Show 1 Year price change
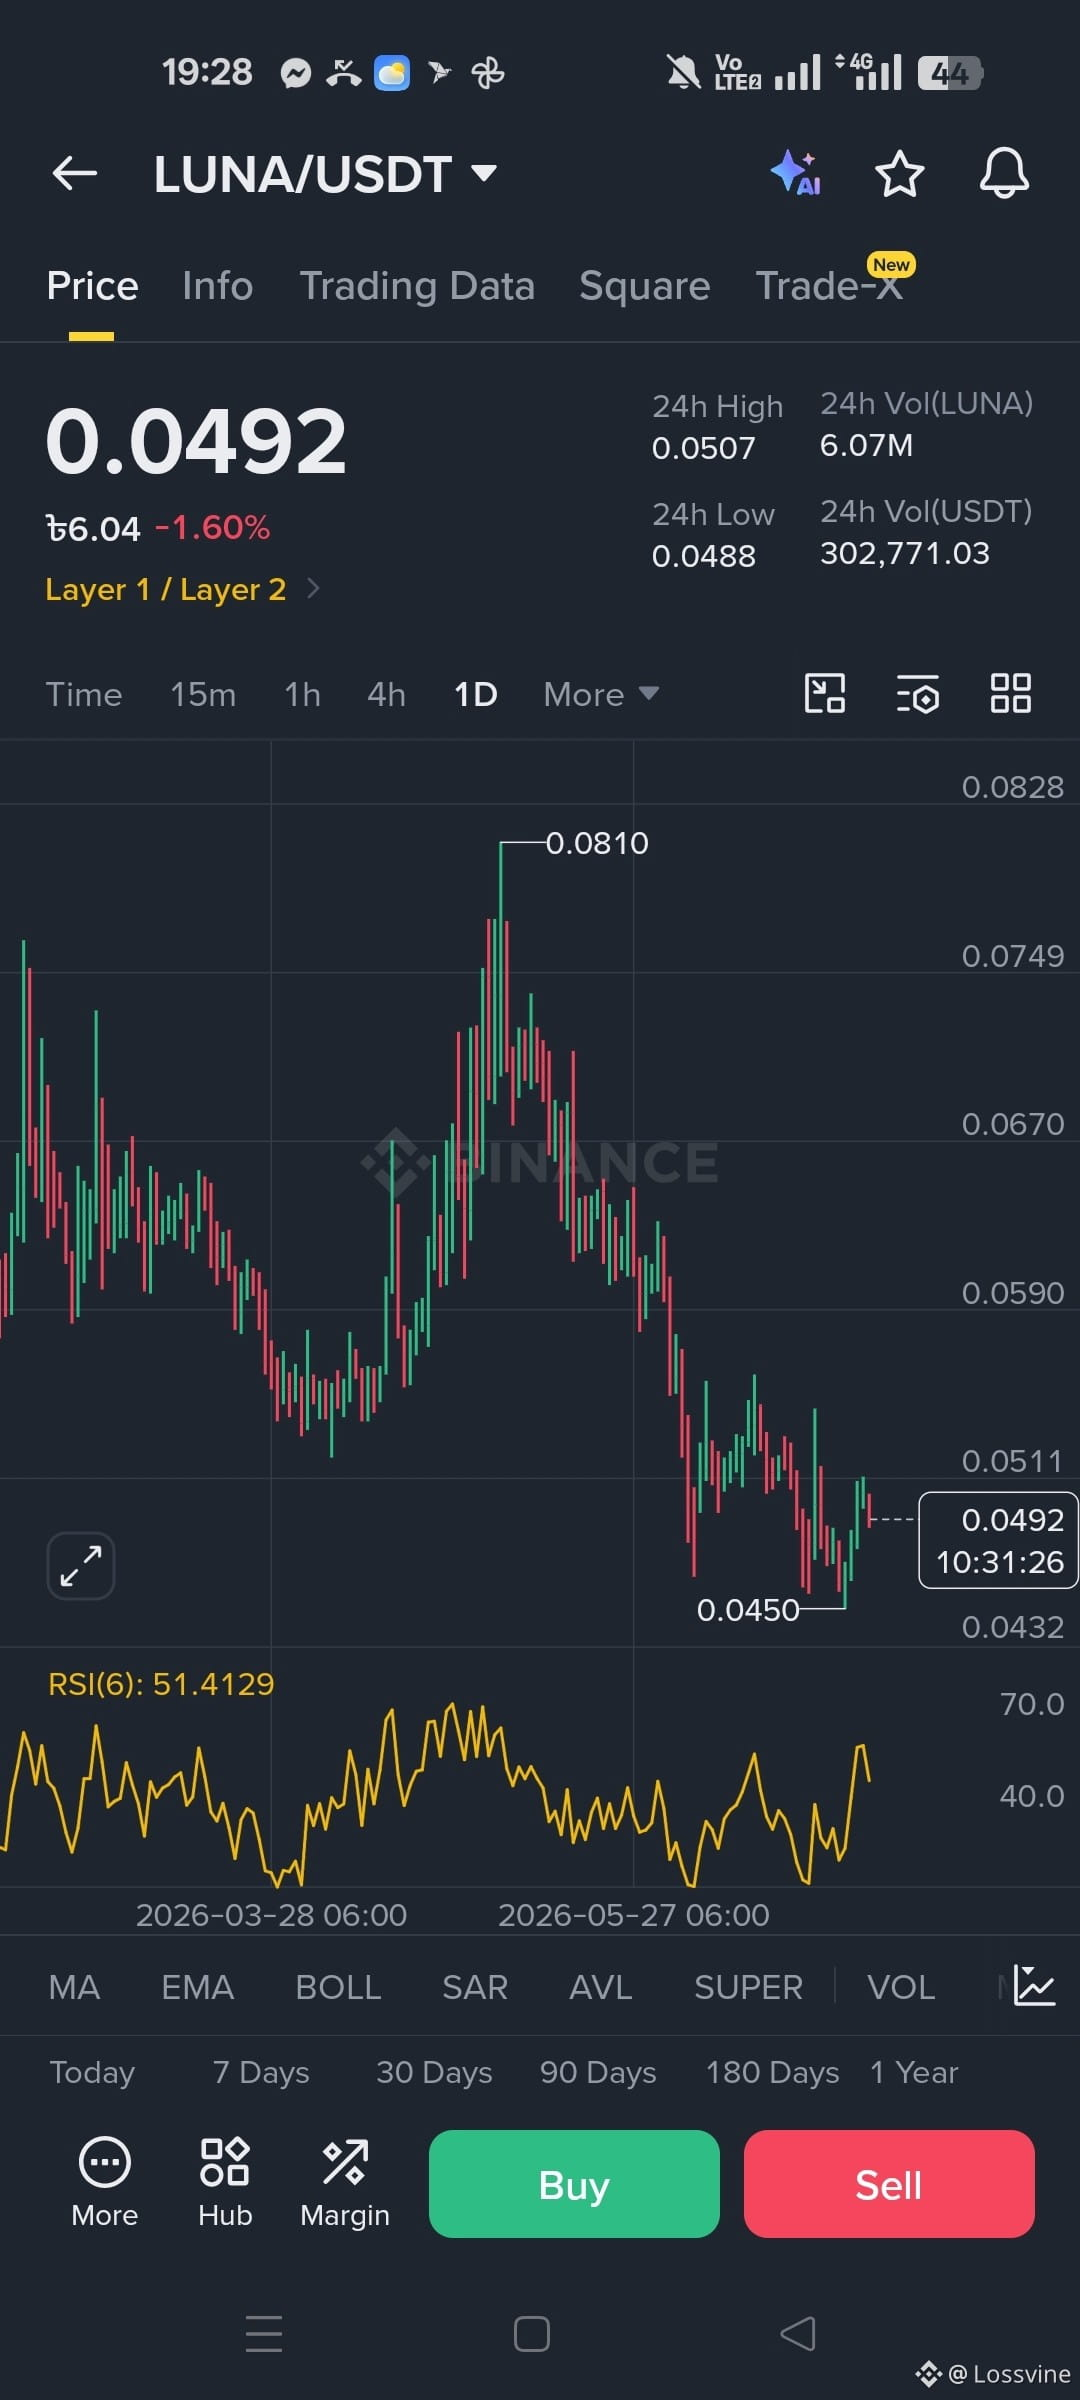Image resolution: width=1080 pixels, height=2400 pixels. [914, 2072]
